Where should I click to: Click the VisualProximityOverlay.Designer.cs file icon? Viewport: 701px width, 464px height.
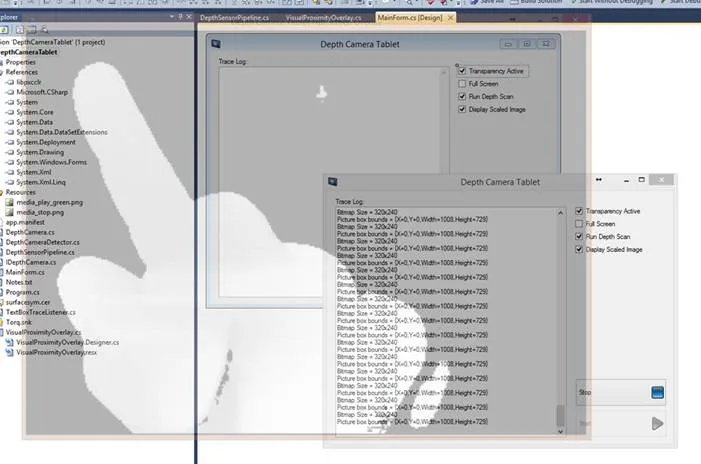pyautogui.click(x=9, y=342)
